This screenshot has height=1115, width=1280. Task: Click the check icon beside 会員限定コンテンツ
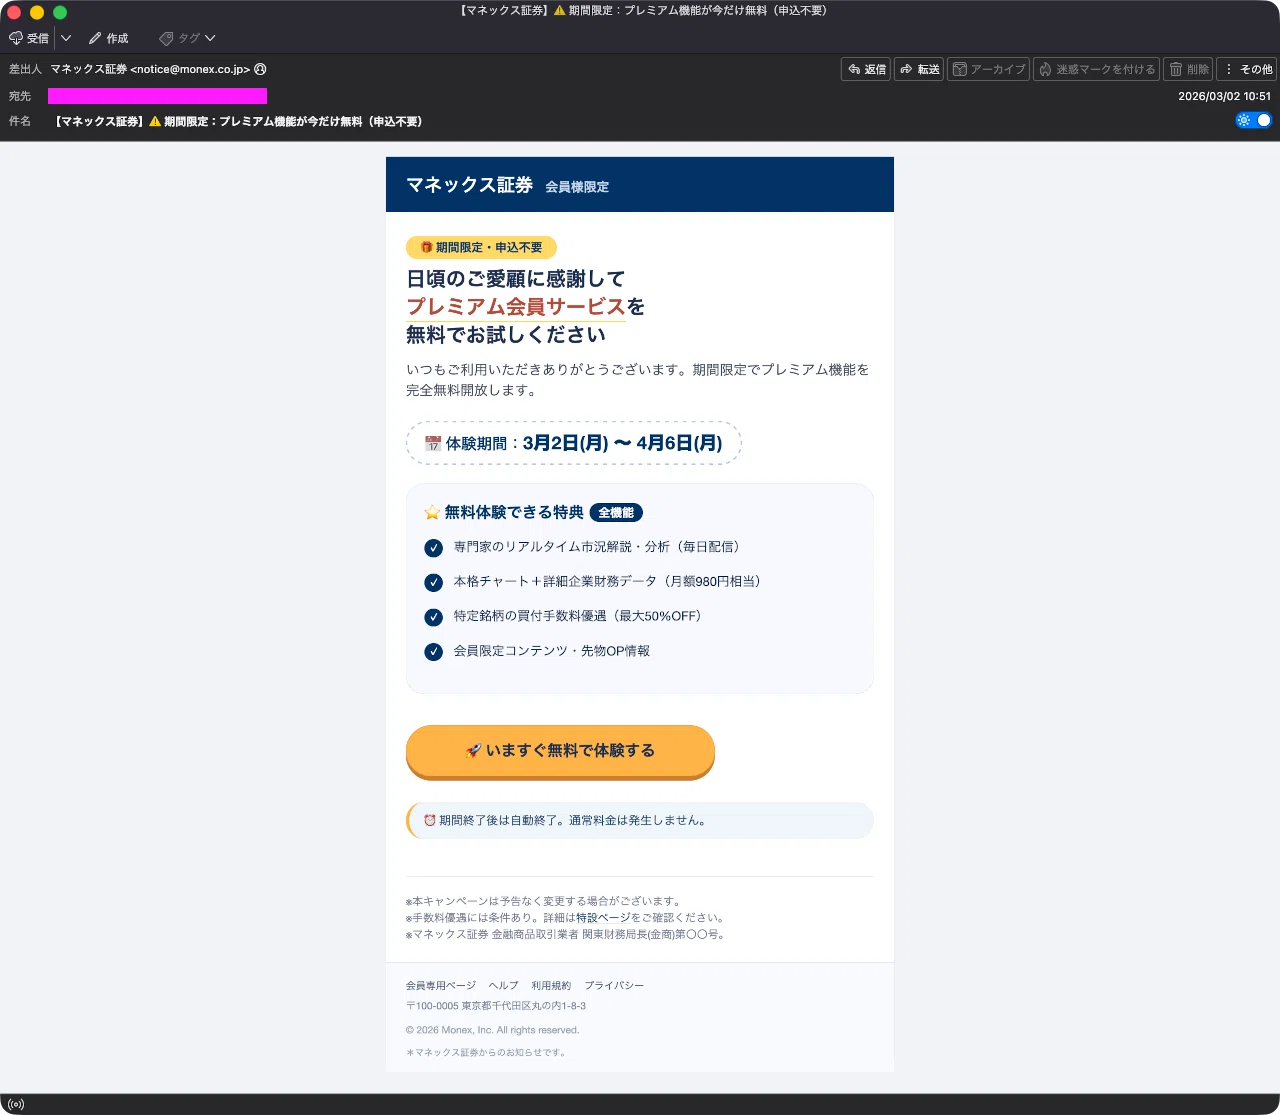click(x=433, y=652)
